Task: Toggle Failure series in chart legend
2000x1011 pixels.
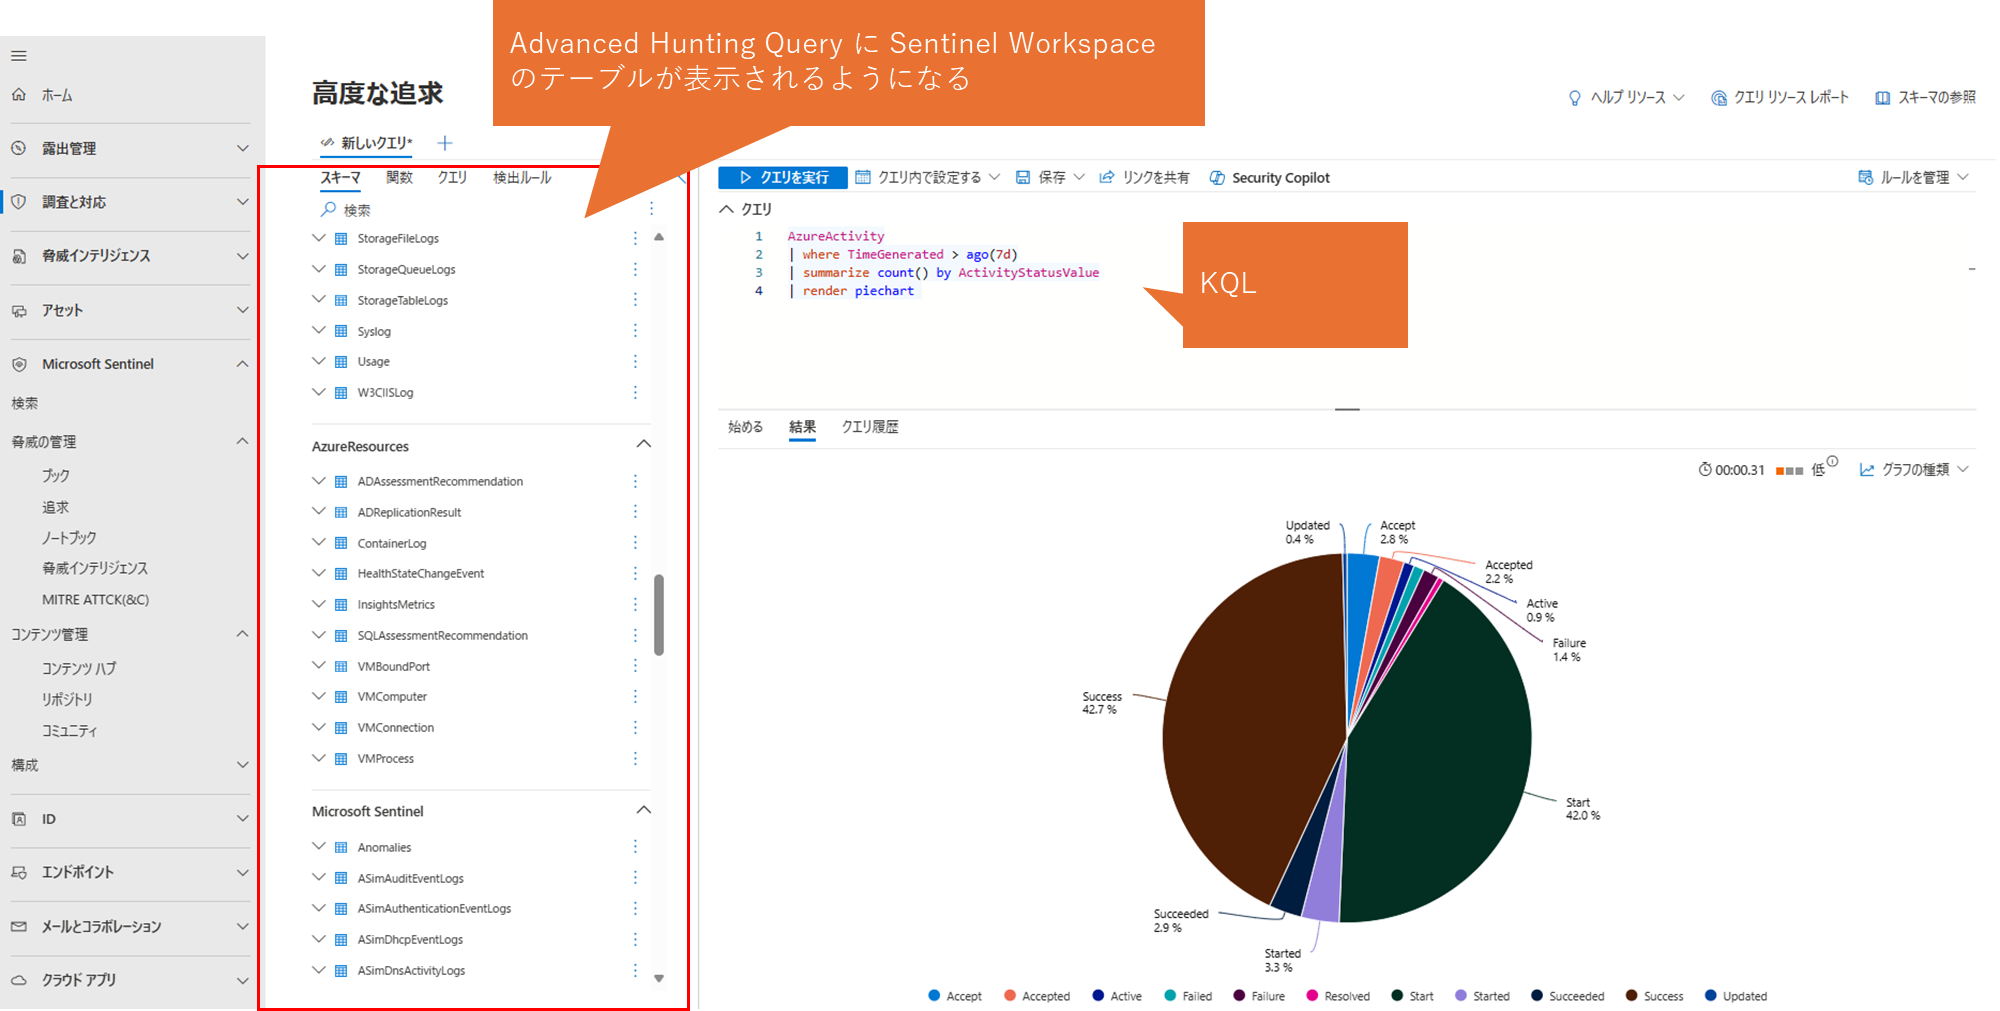Action: click(1259, 996)
